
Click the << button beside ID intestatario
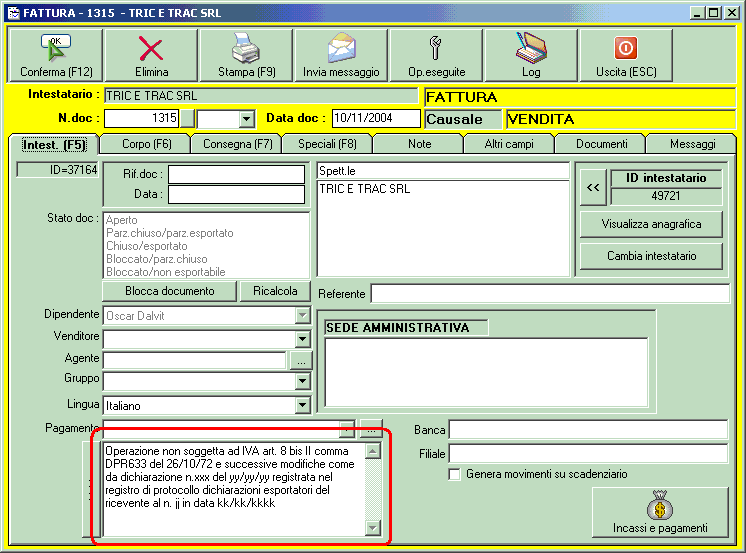593,188
